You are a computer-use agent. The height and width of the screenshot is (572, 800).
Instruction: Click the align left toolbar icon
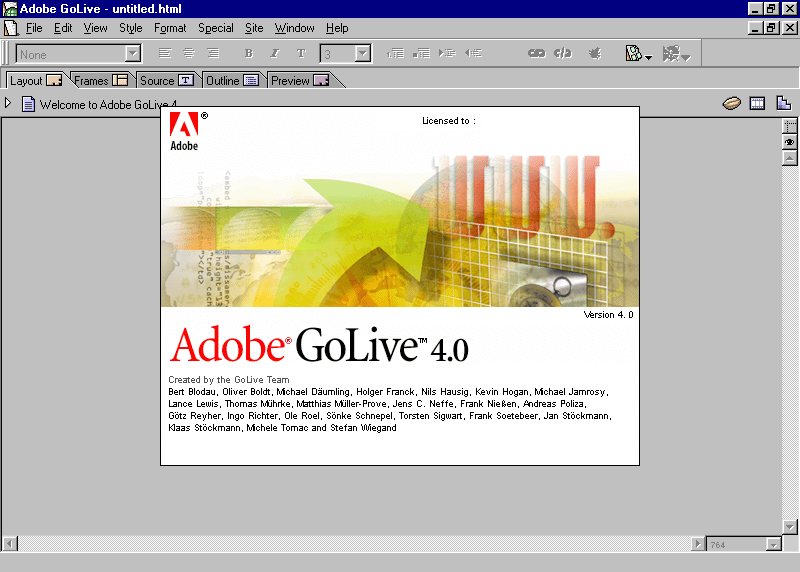click(164, 53)
